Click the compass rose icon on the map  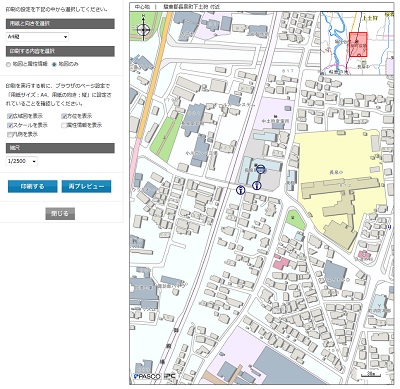(143, 29)
